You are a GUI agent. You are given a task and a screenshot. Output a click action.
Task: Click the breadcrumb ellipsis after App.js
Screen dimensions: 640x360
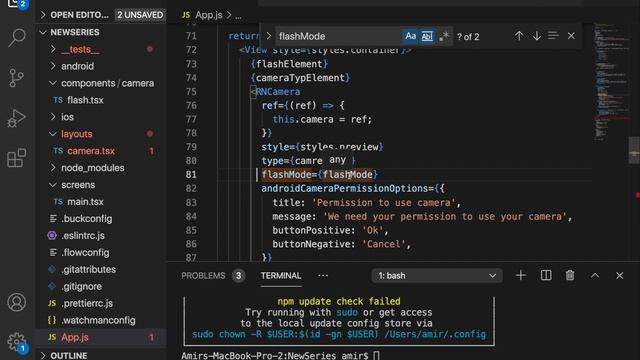[238, 16]
